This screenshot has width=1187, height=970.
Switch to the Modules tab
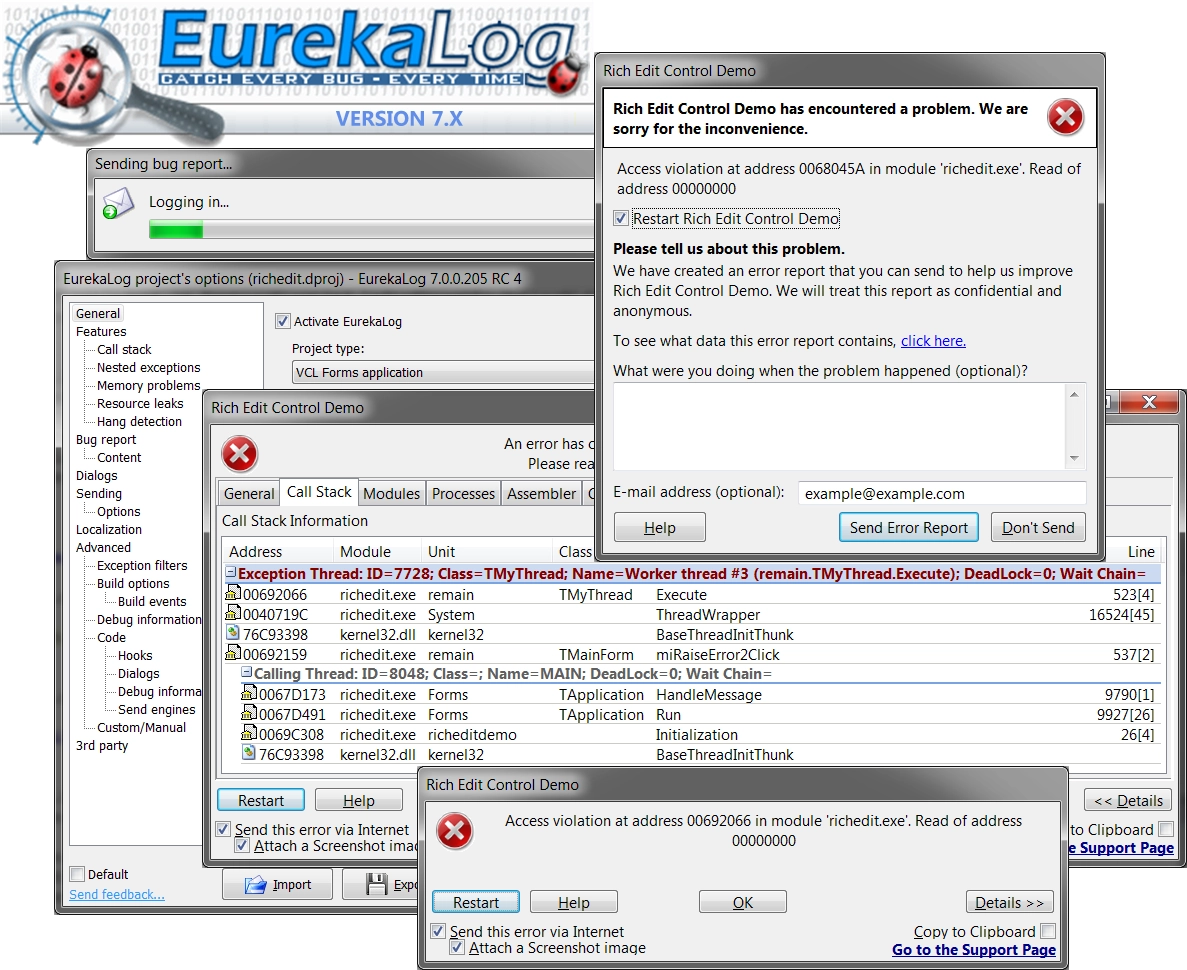(x=391, y=494)
